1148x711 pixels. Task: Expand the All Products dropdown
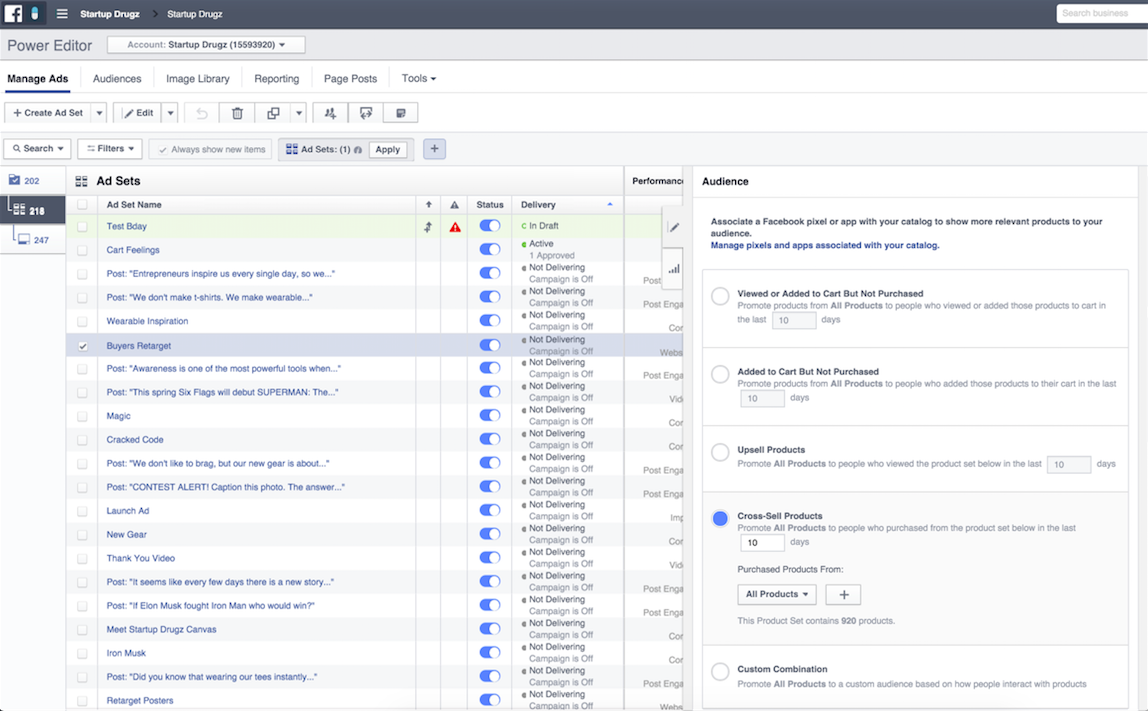pyautogui.click(x=777, y=594)
